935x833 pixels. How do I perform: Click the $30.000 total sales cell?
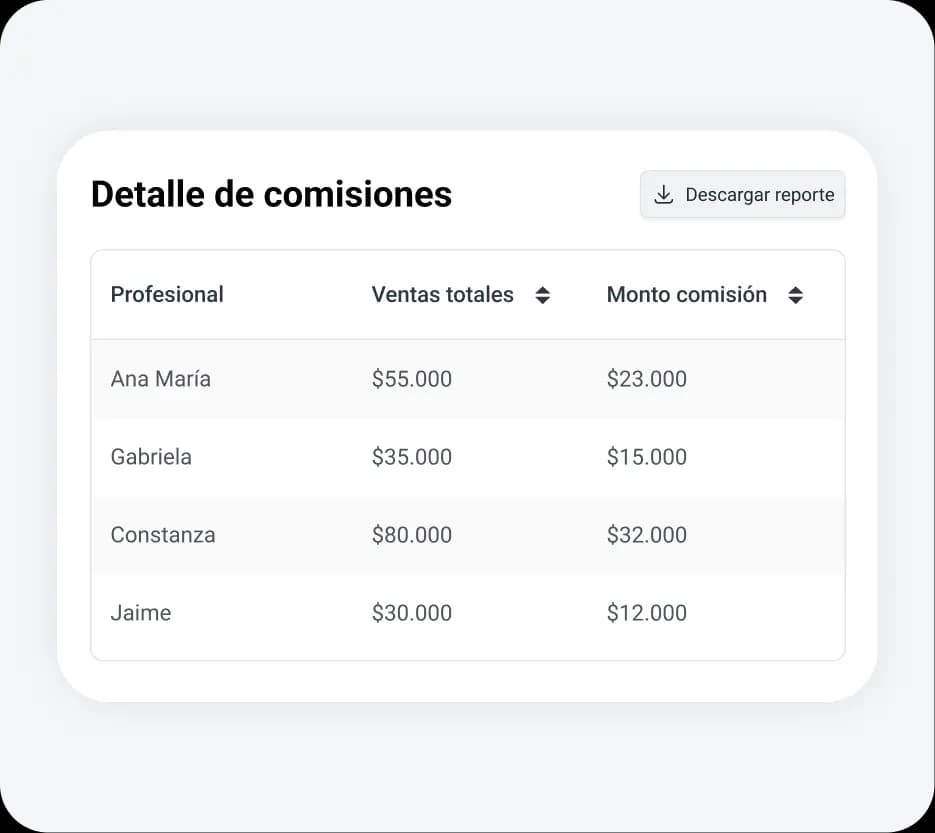tap(412, 613)
